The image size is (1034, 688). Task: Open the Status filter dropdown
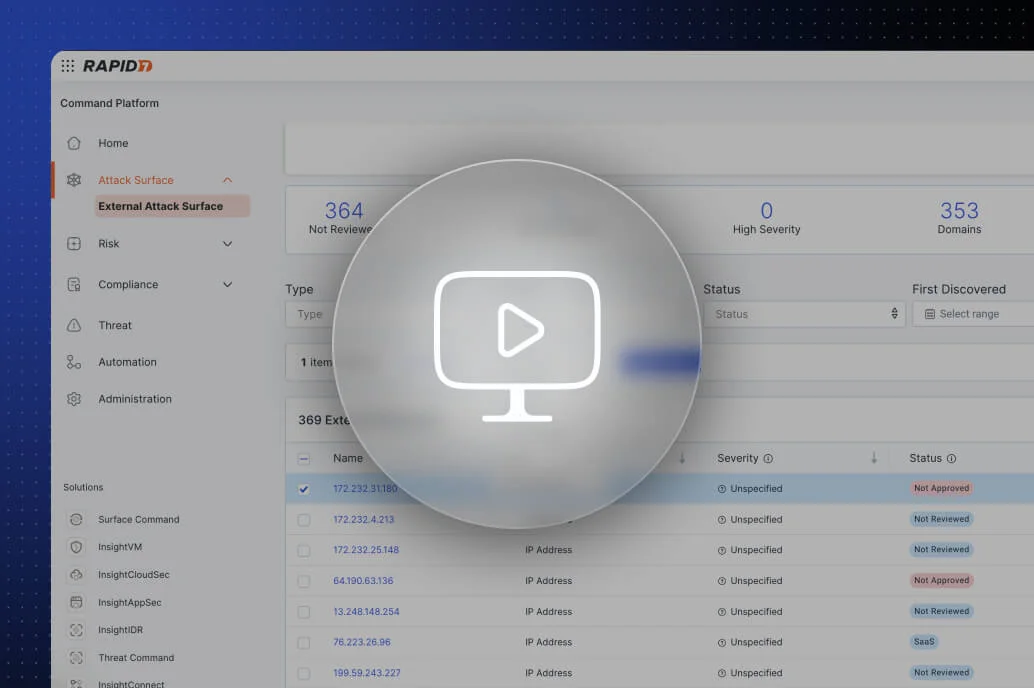tap(805, 314)
